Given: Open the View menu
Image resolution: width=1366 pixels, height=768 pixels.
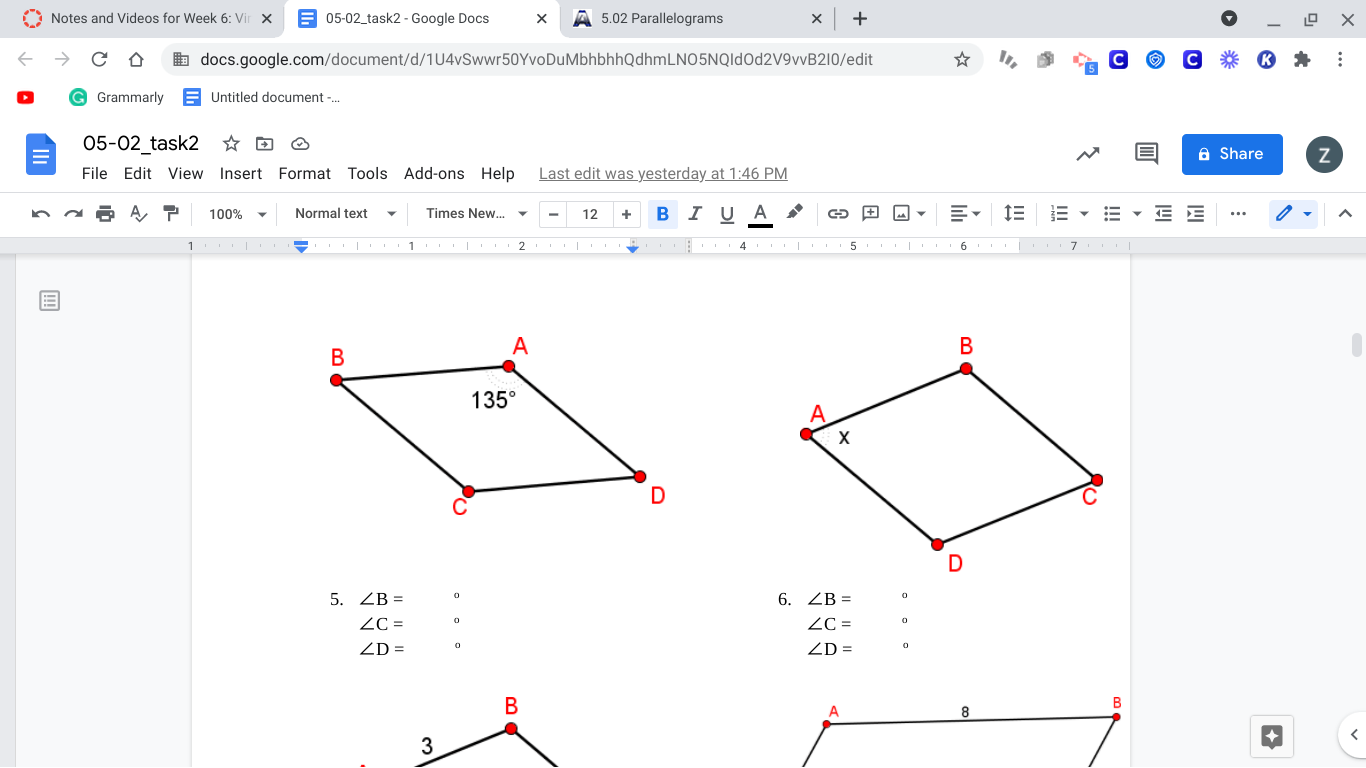Looking at the screenshot, I should (185, 173).
